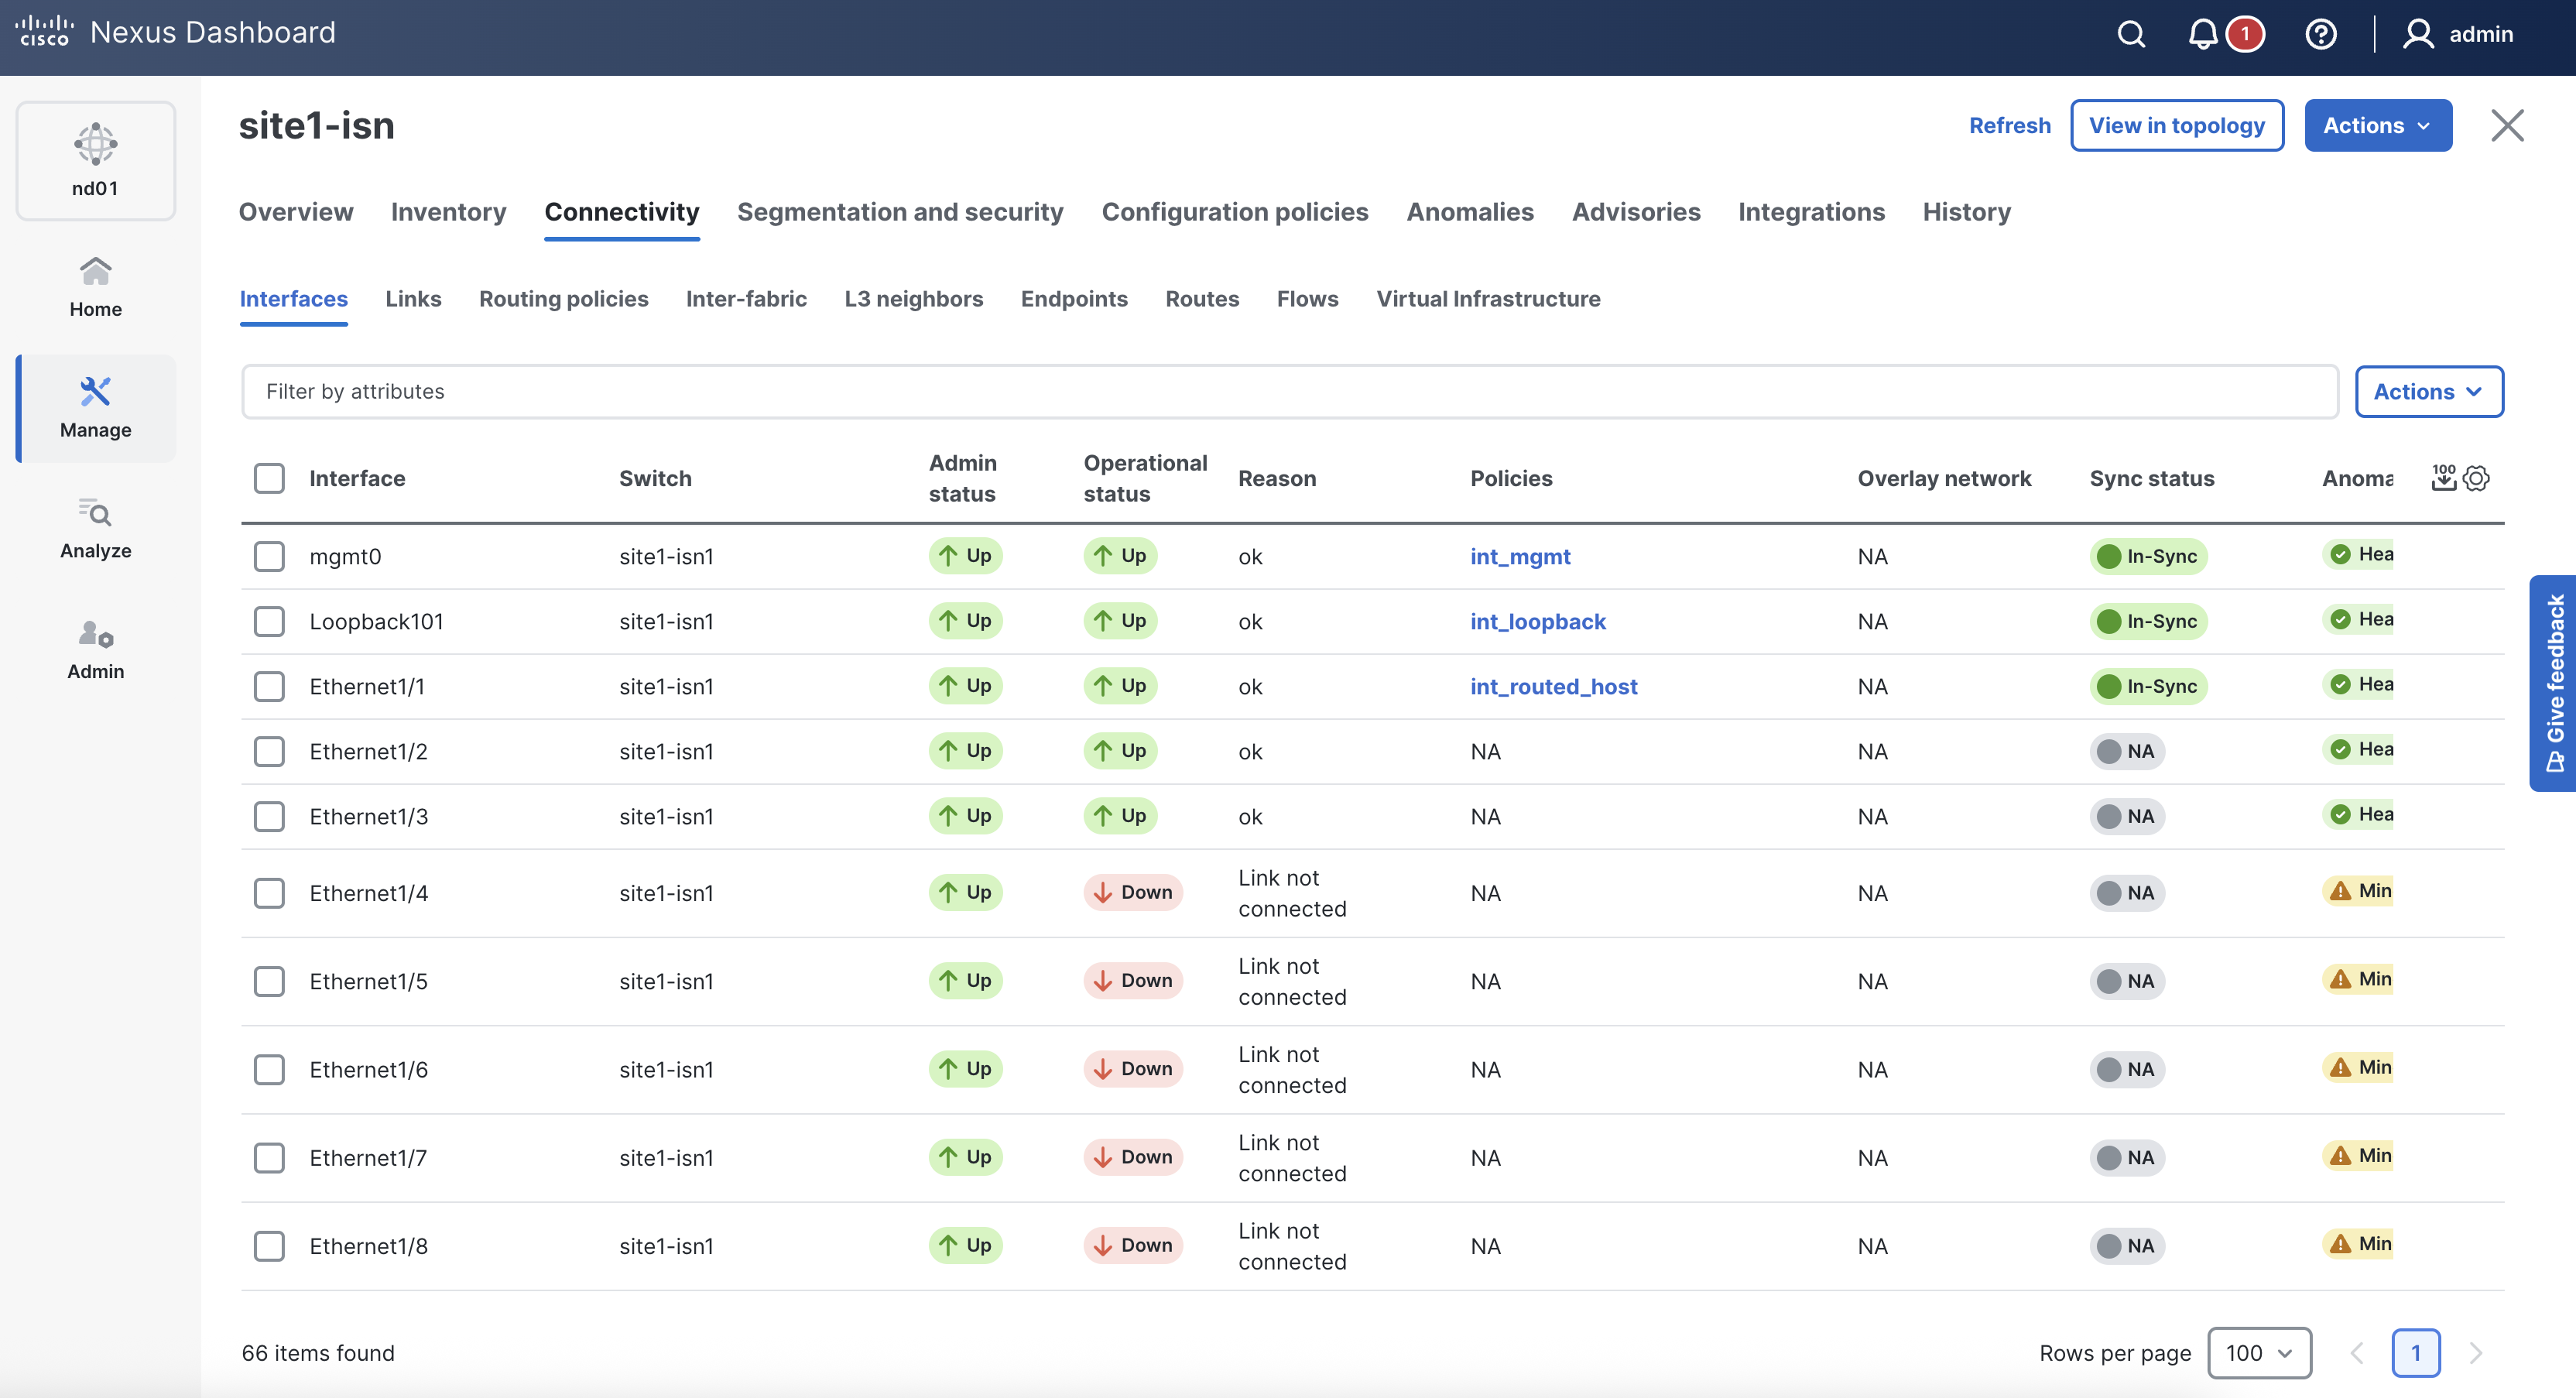Toggle the select-all header checkbox
The image size is (2576, 1398).
point(269,478)
